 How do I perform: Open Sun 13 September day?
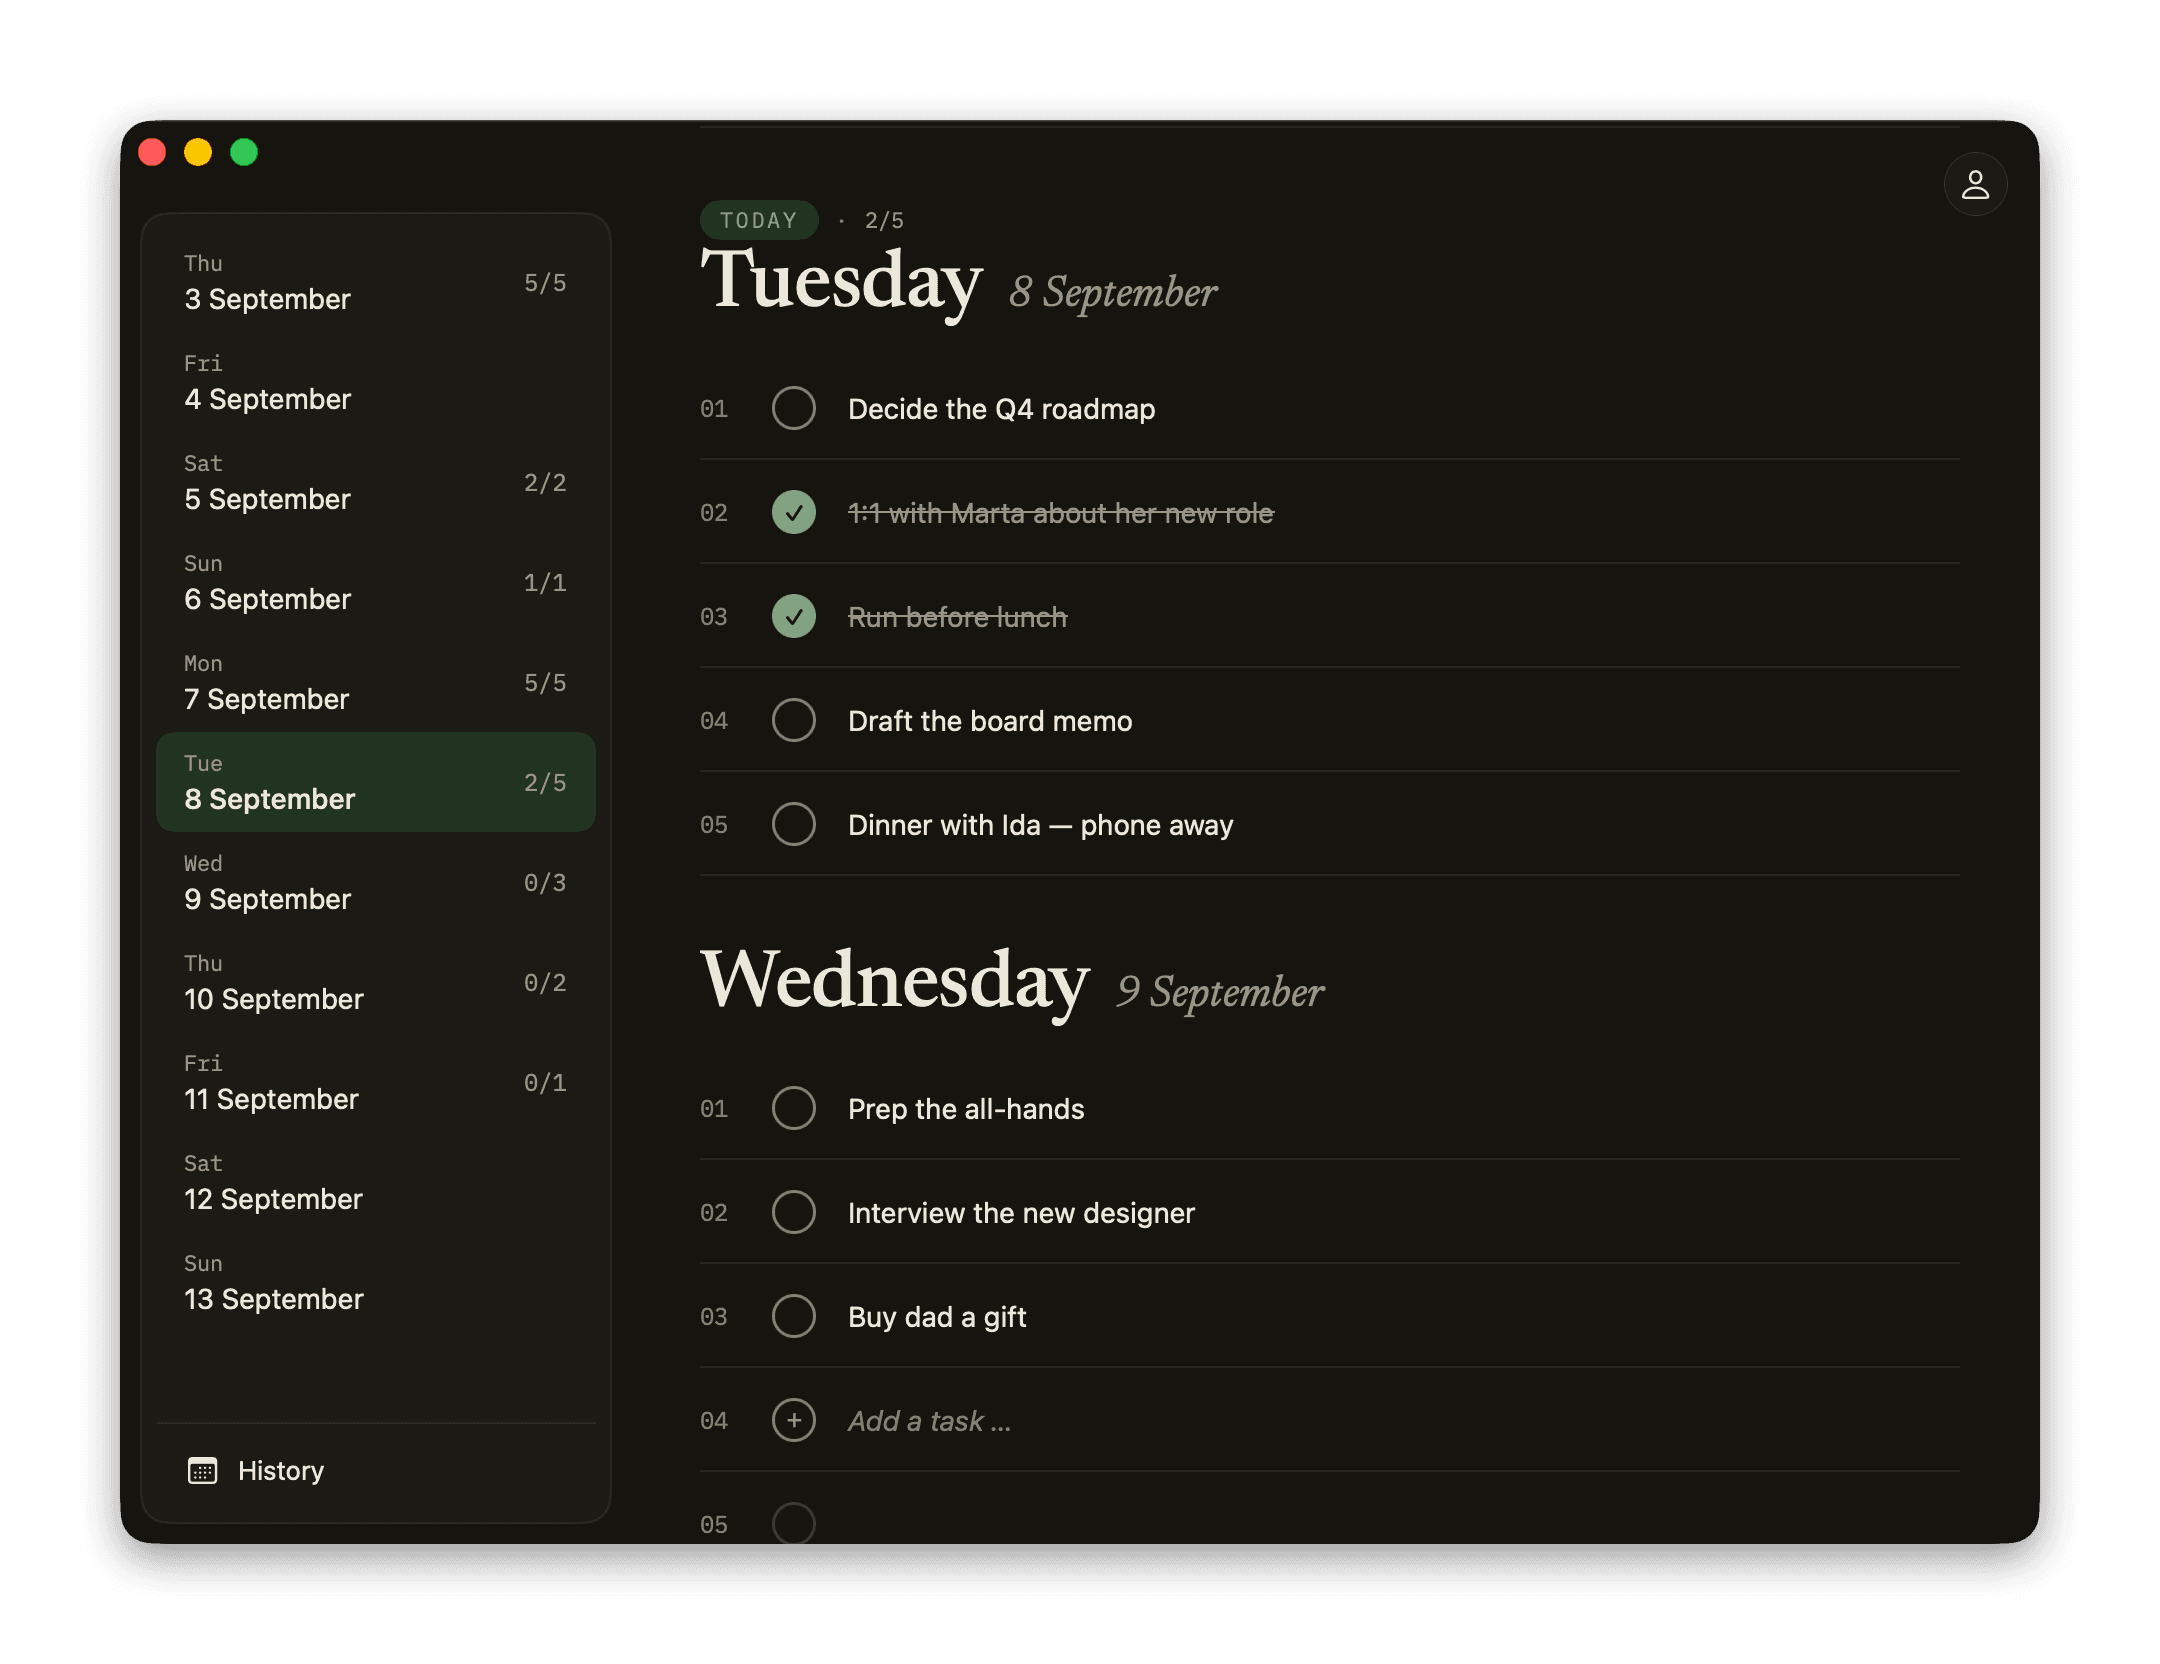click(376, 1282)
